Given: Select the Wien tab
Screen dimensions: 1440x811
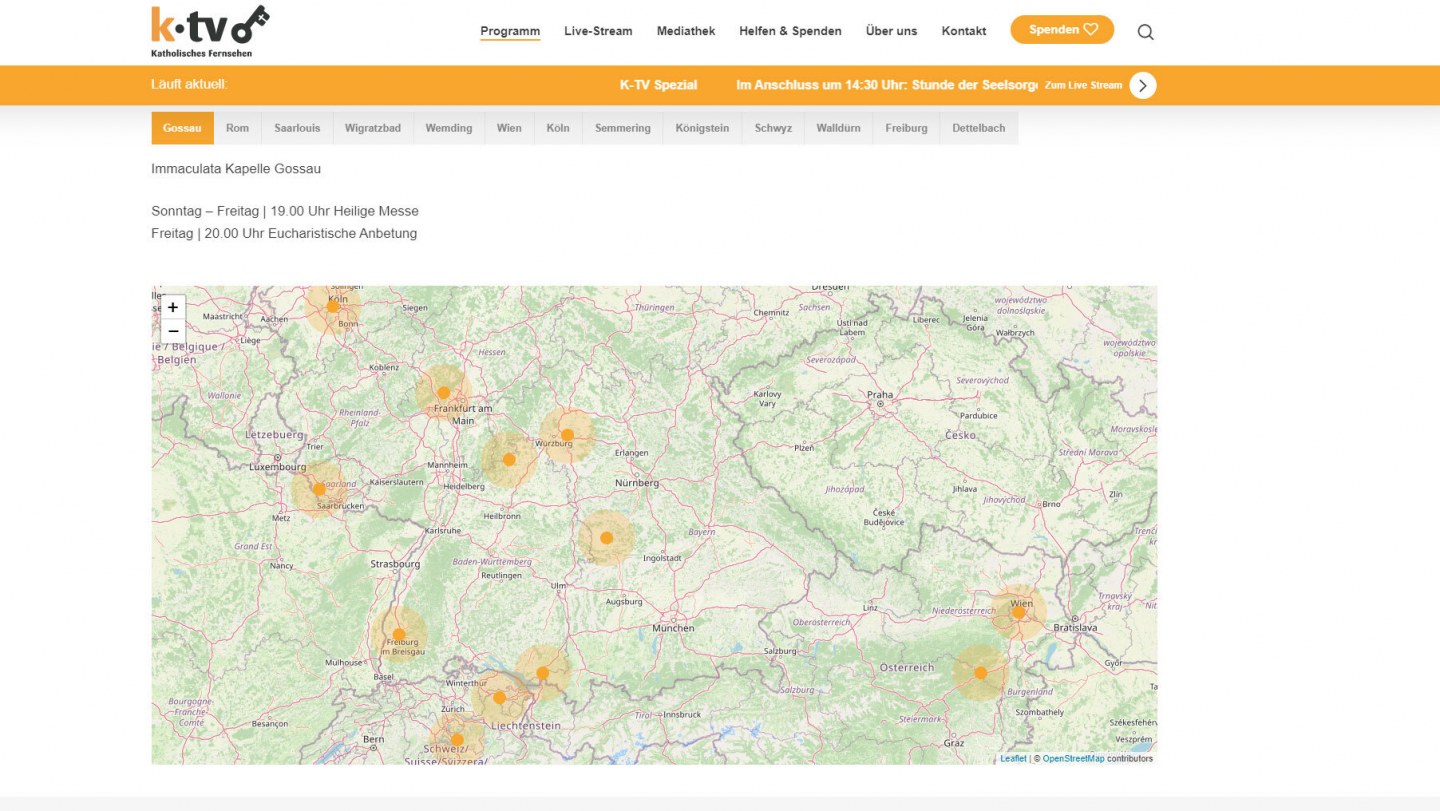Looking at the screenshot, I should click(x=509, y=128).
